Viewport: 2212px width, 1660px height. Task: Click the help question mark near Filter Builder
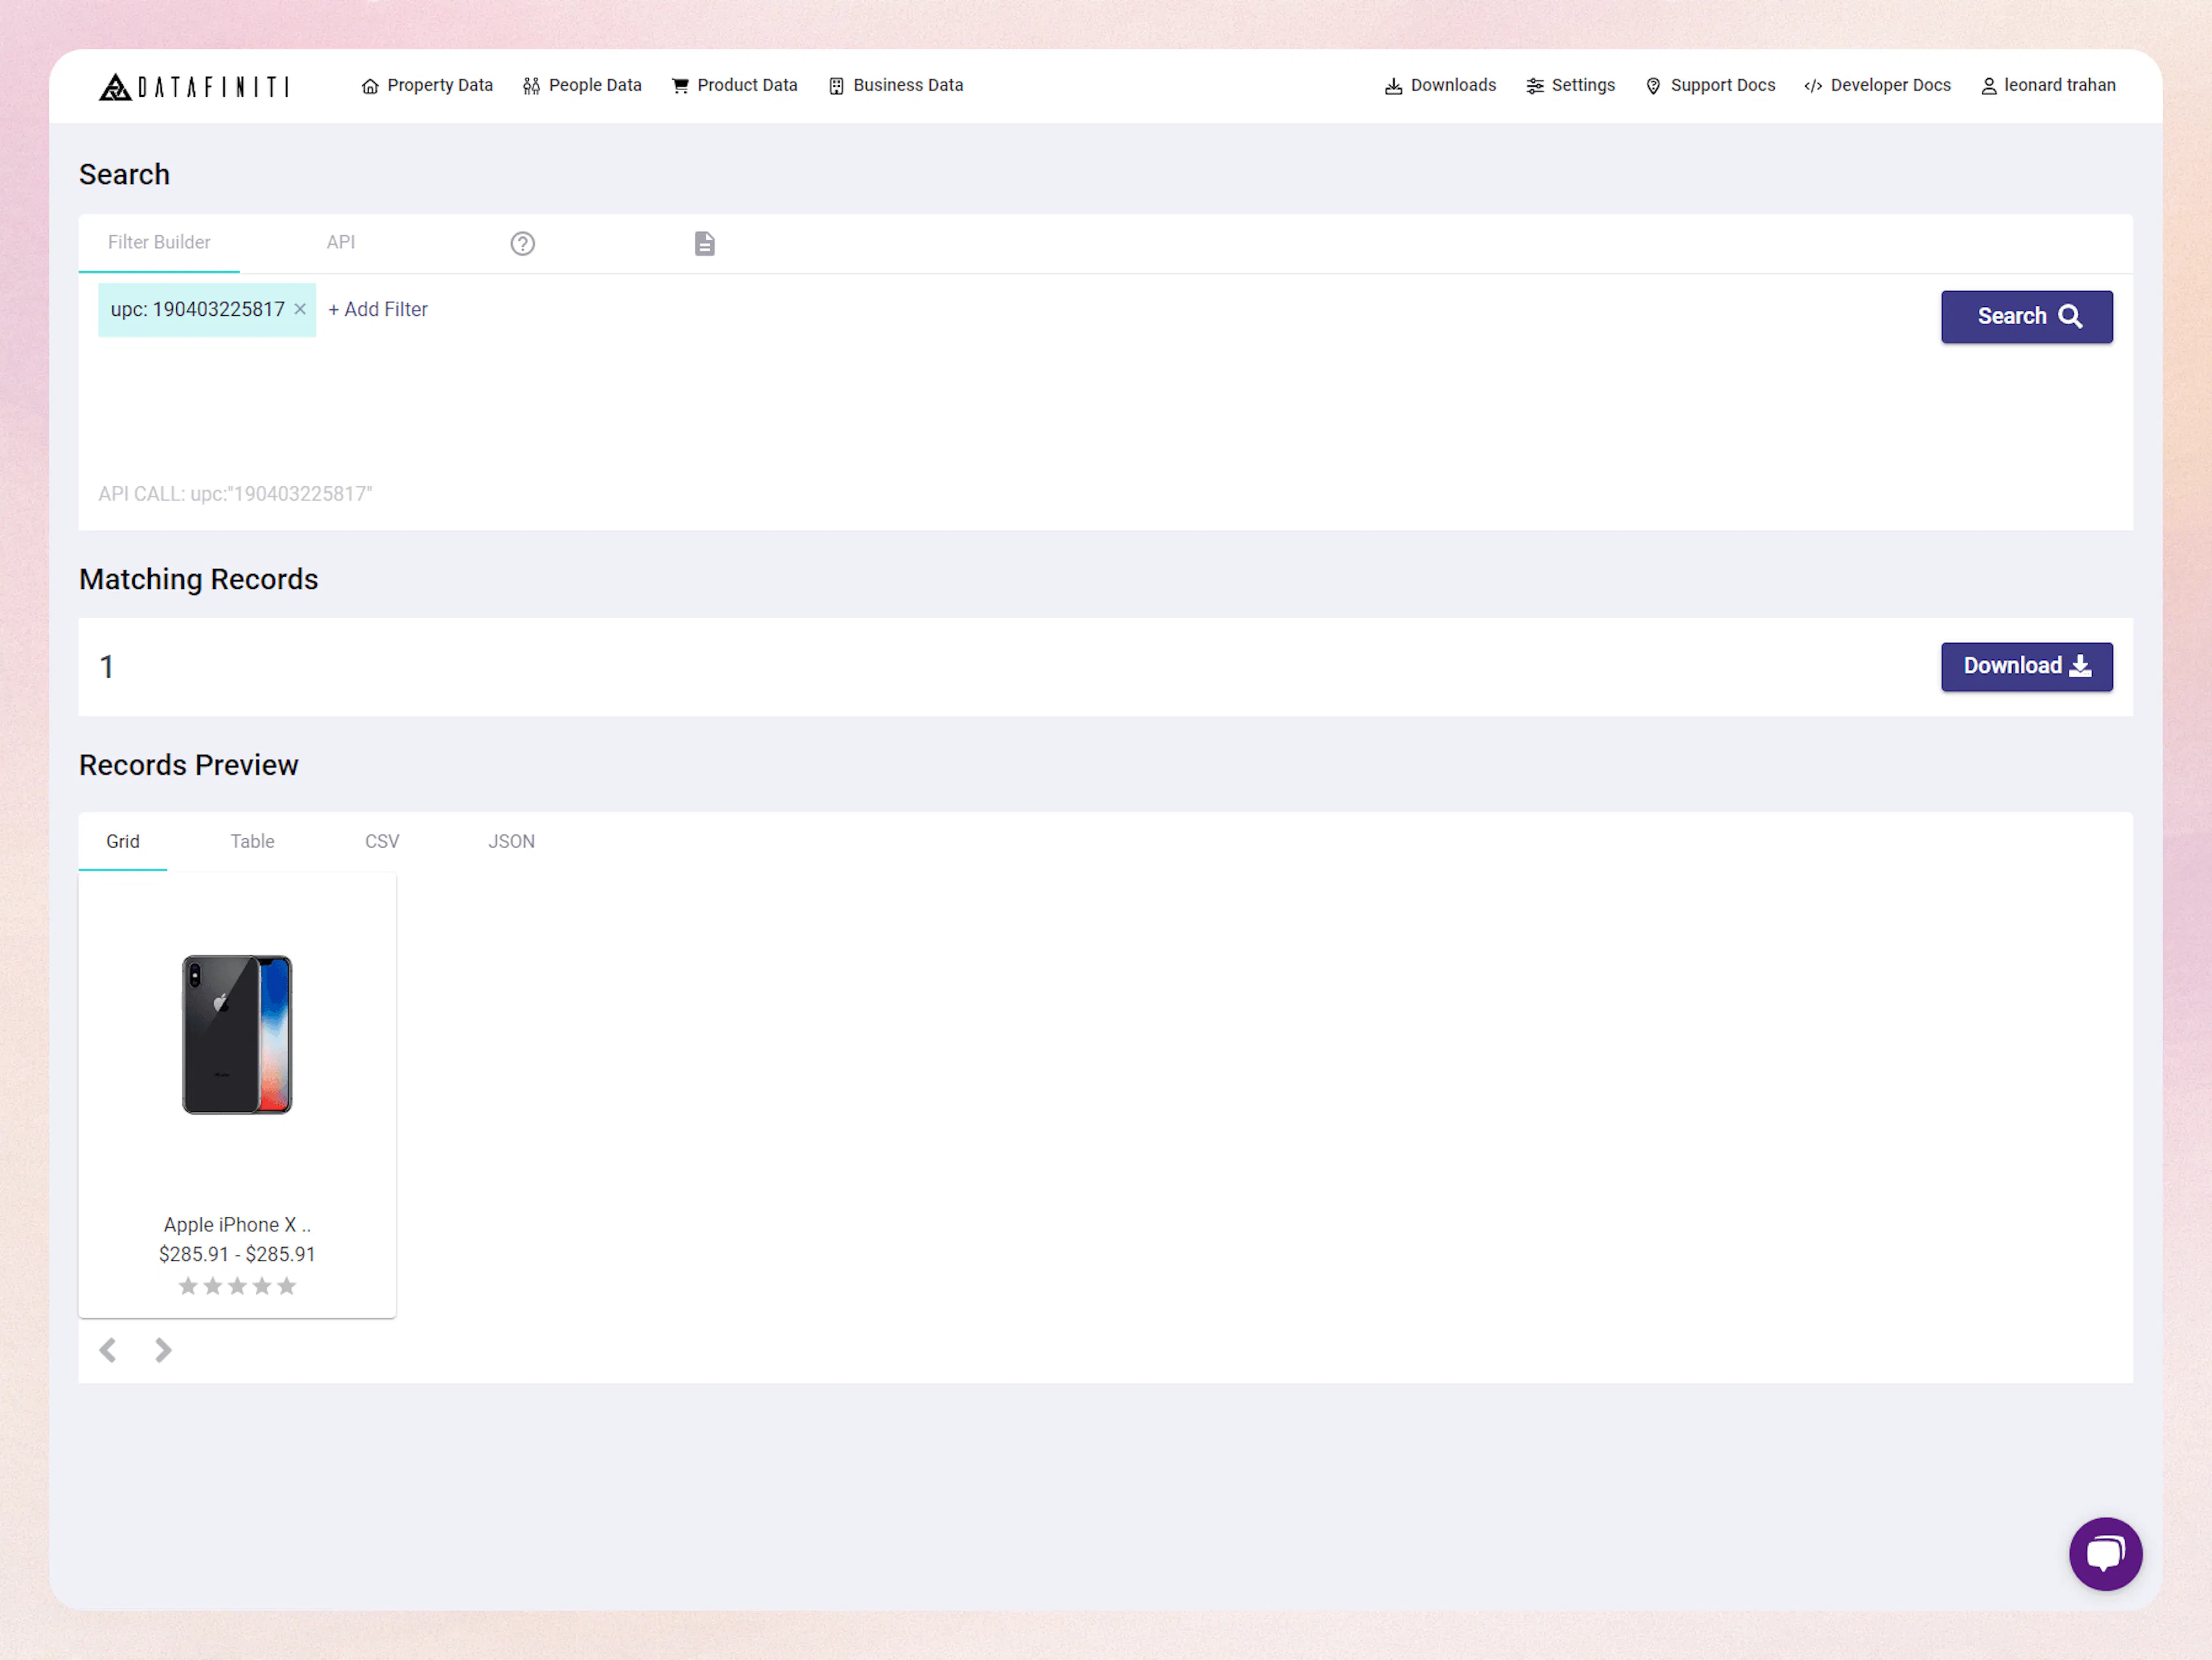coord(523,243)
